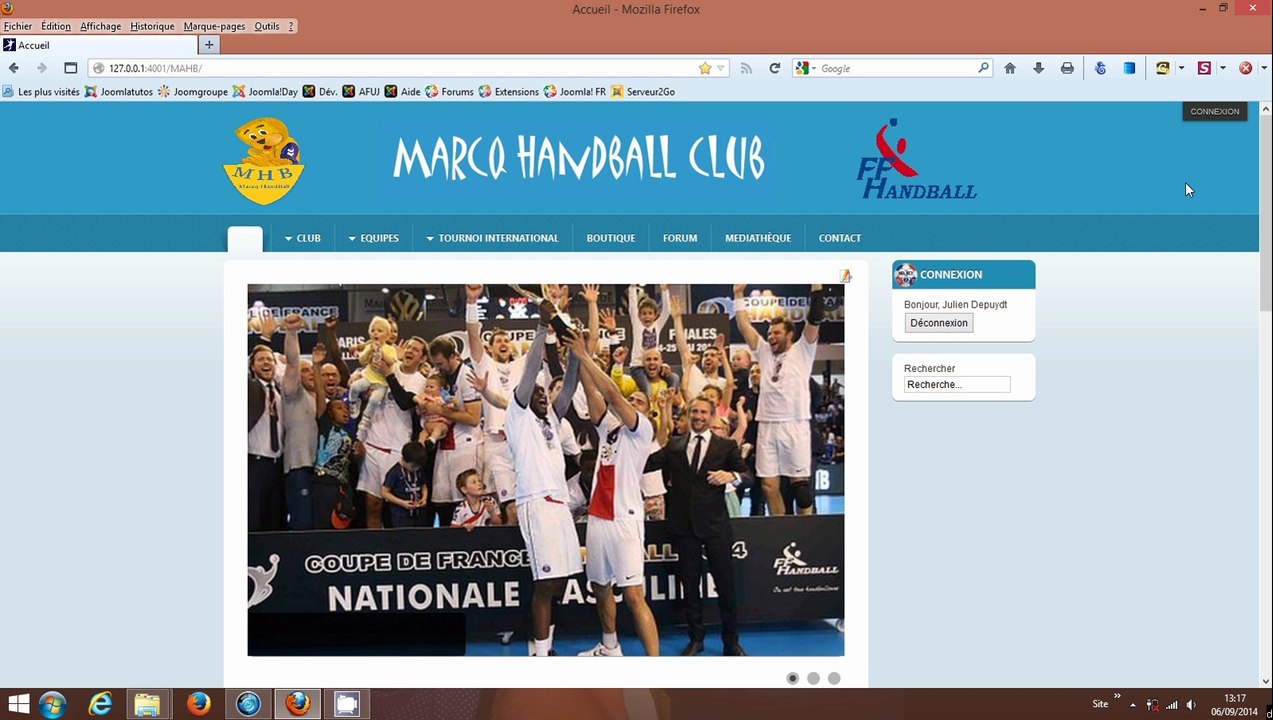The width and height of the screenshot is (1273, 720).
Task: Click the window icon beside the address bar
Action: [x=70, y=68]
